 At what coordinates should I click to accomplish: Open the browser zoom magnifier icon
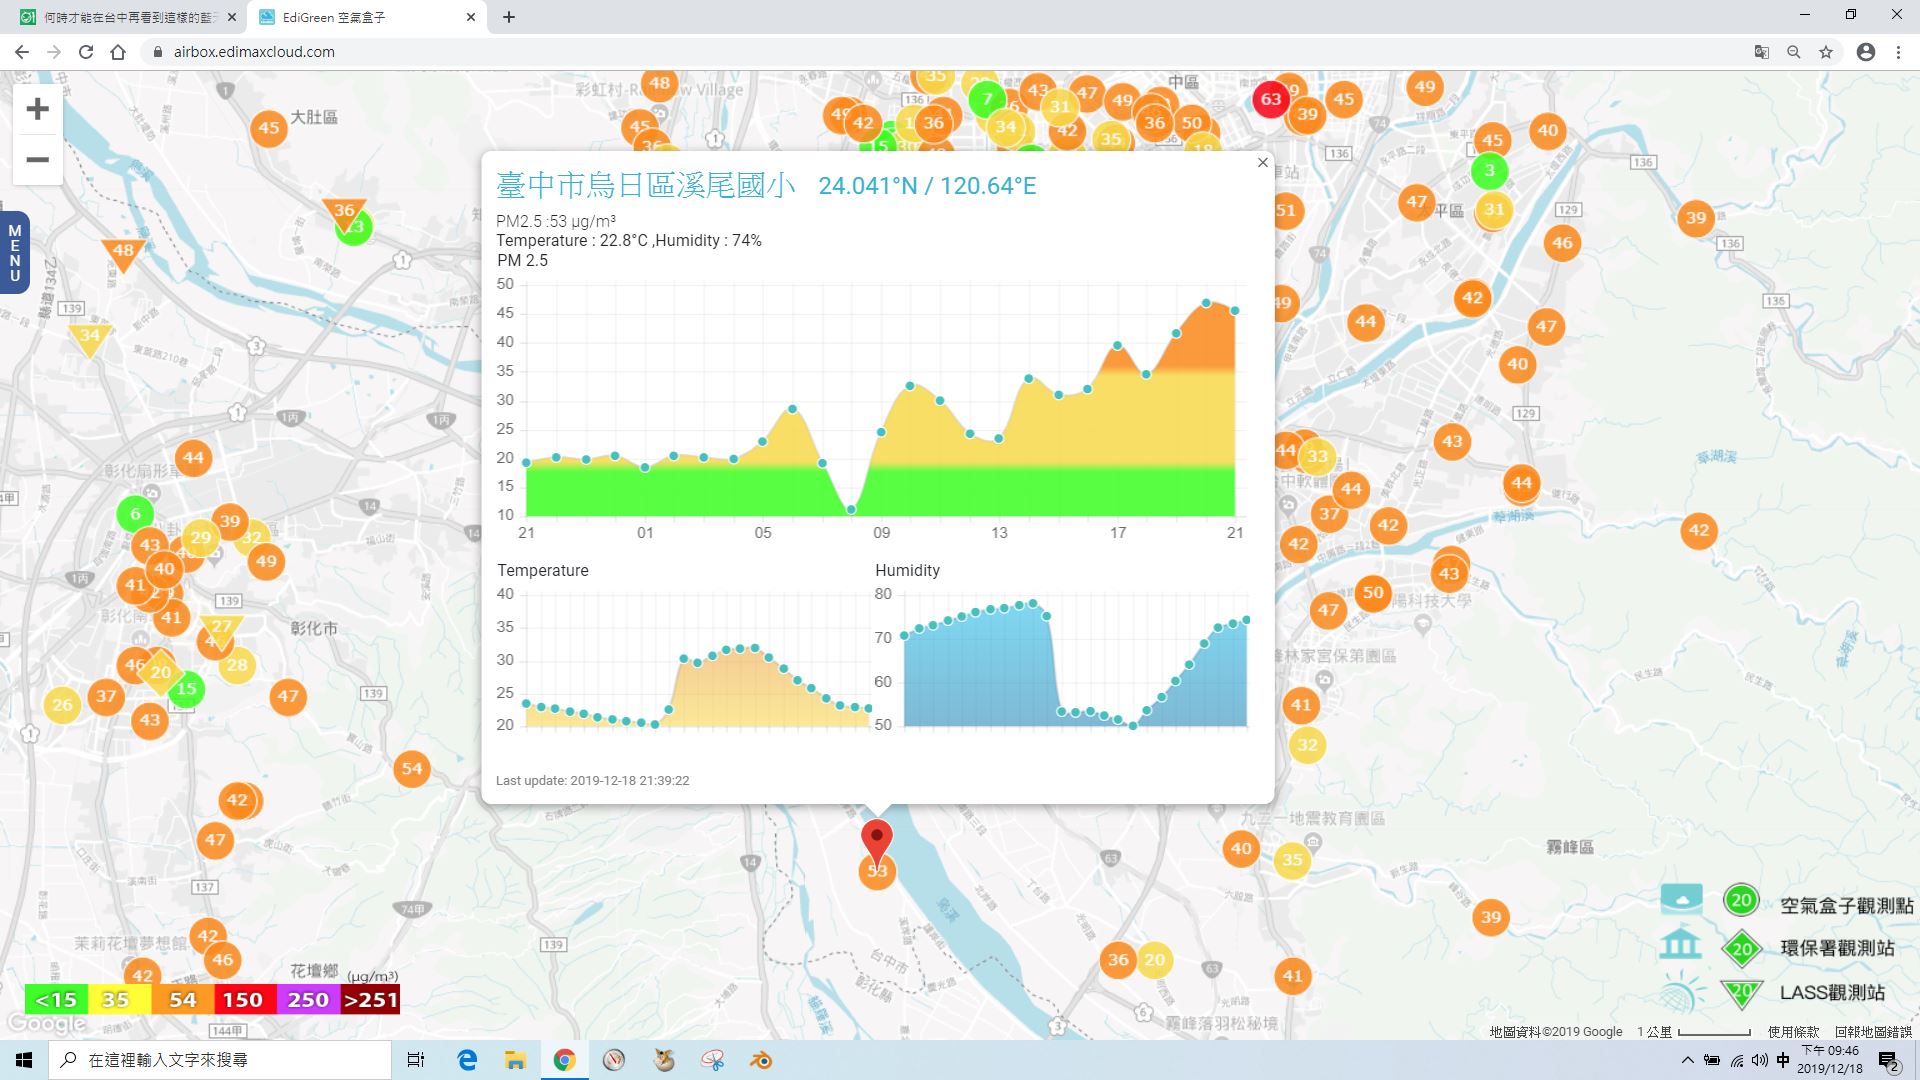[1794, 52]
